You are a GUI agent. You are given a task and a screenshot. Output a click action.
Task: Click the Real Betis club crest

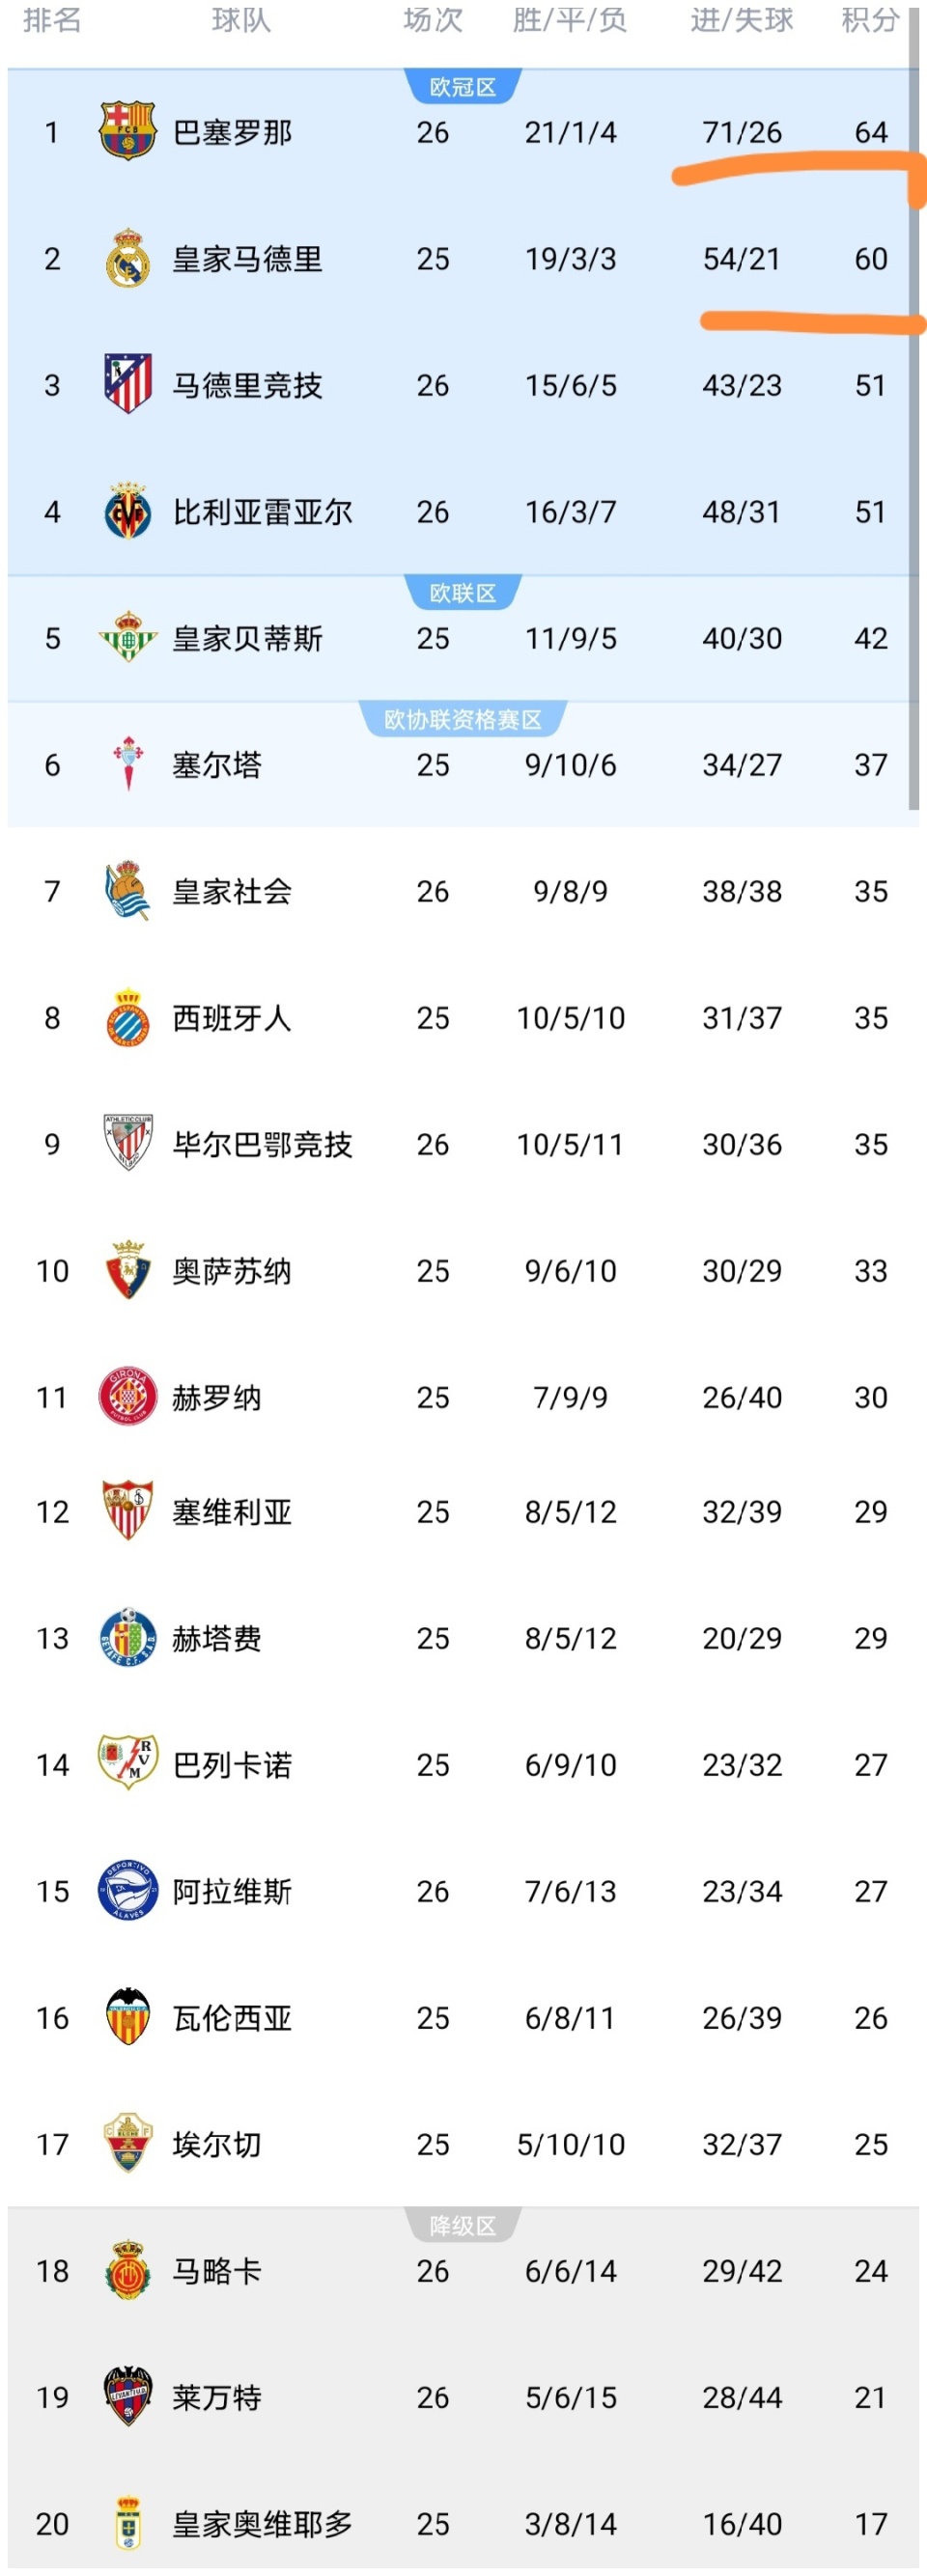(127, 638)
